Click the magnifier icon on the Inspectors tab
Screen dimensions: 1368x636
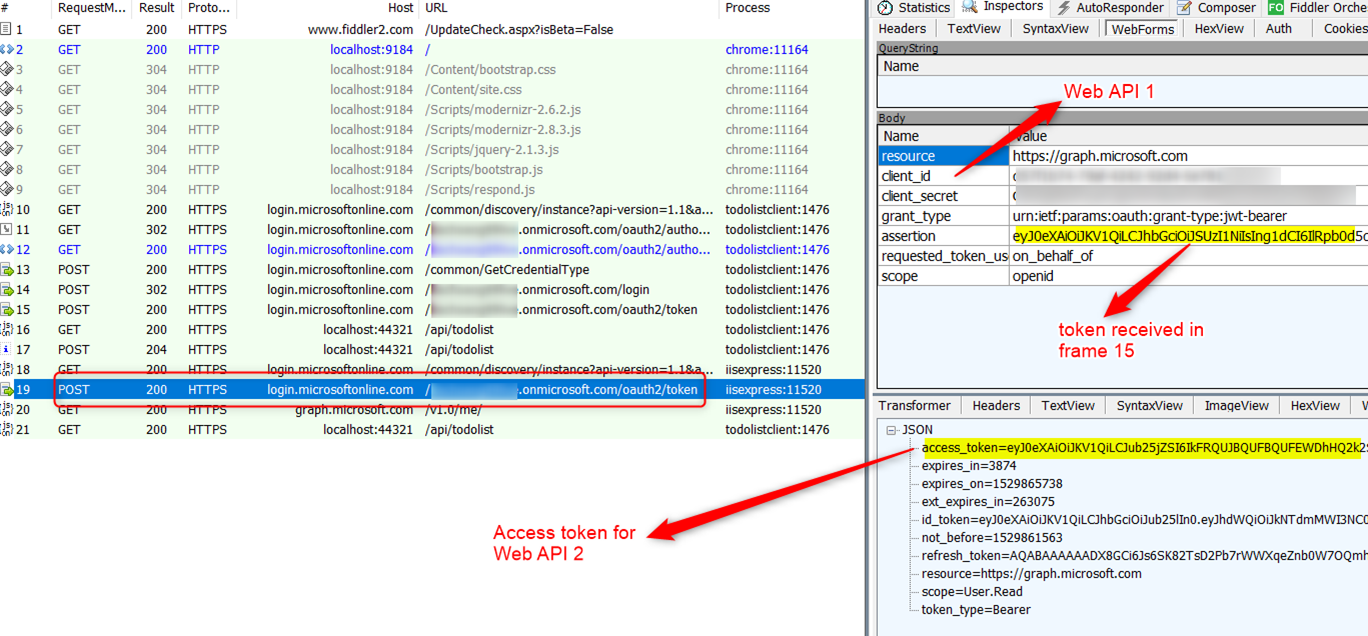969,7
